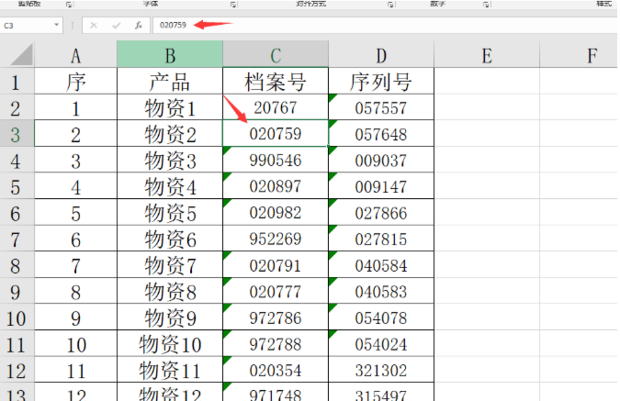Select cell with value 040584
This screenshot has width=620, height=401.
(381, 265)
